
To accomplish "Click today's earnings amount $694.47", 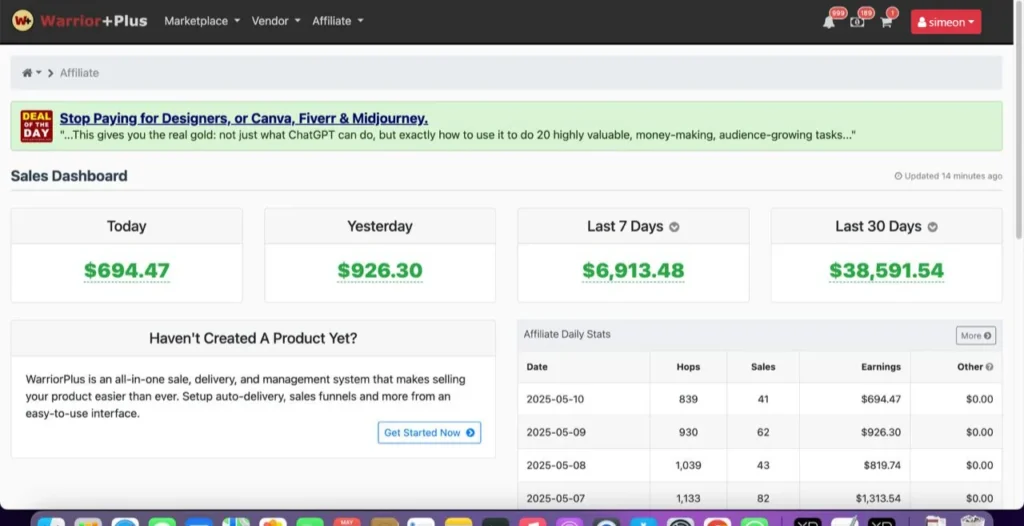I will (x=126, y=270).
